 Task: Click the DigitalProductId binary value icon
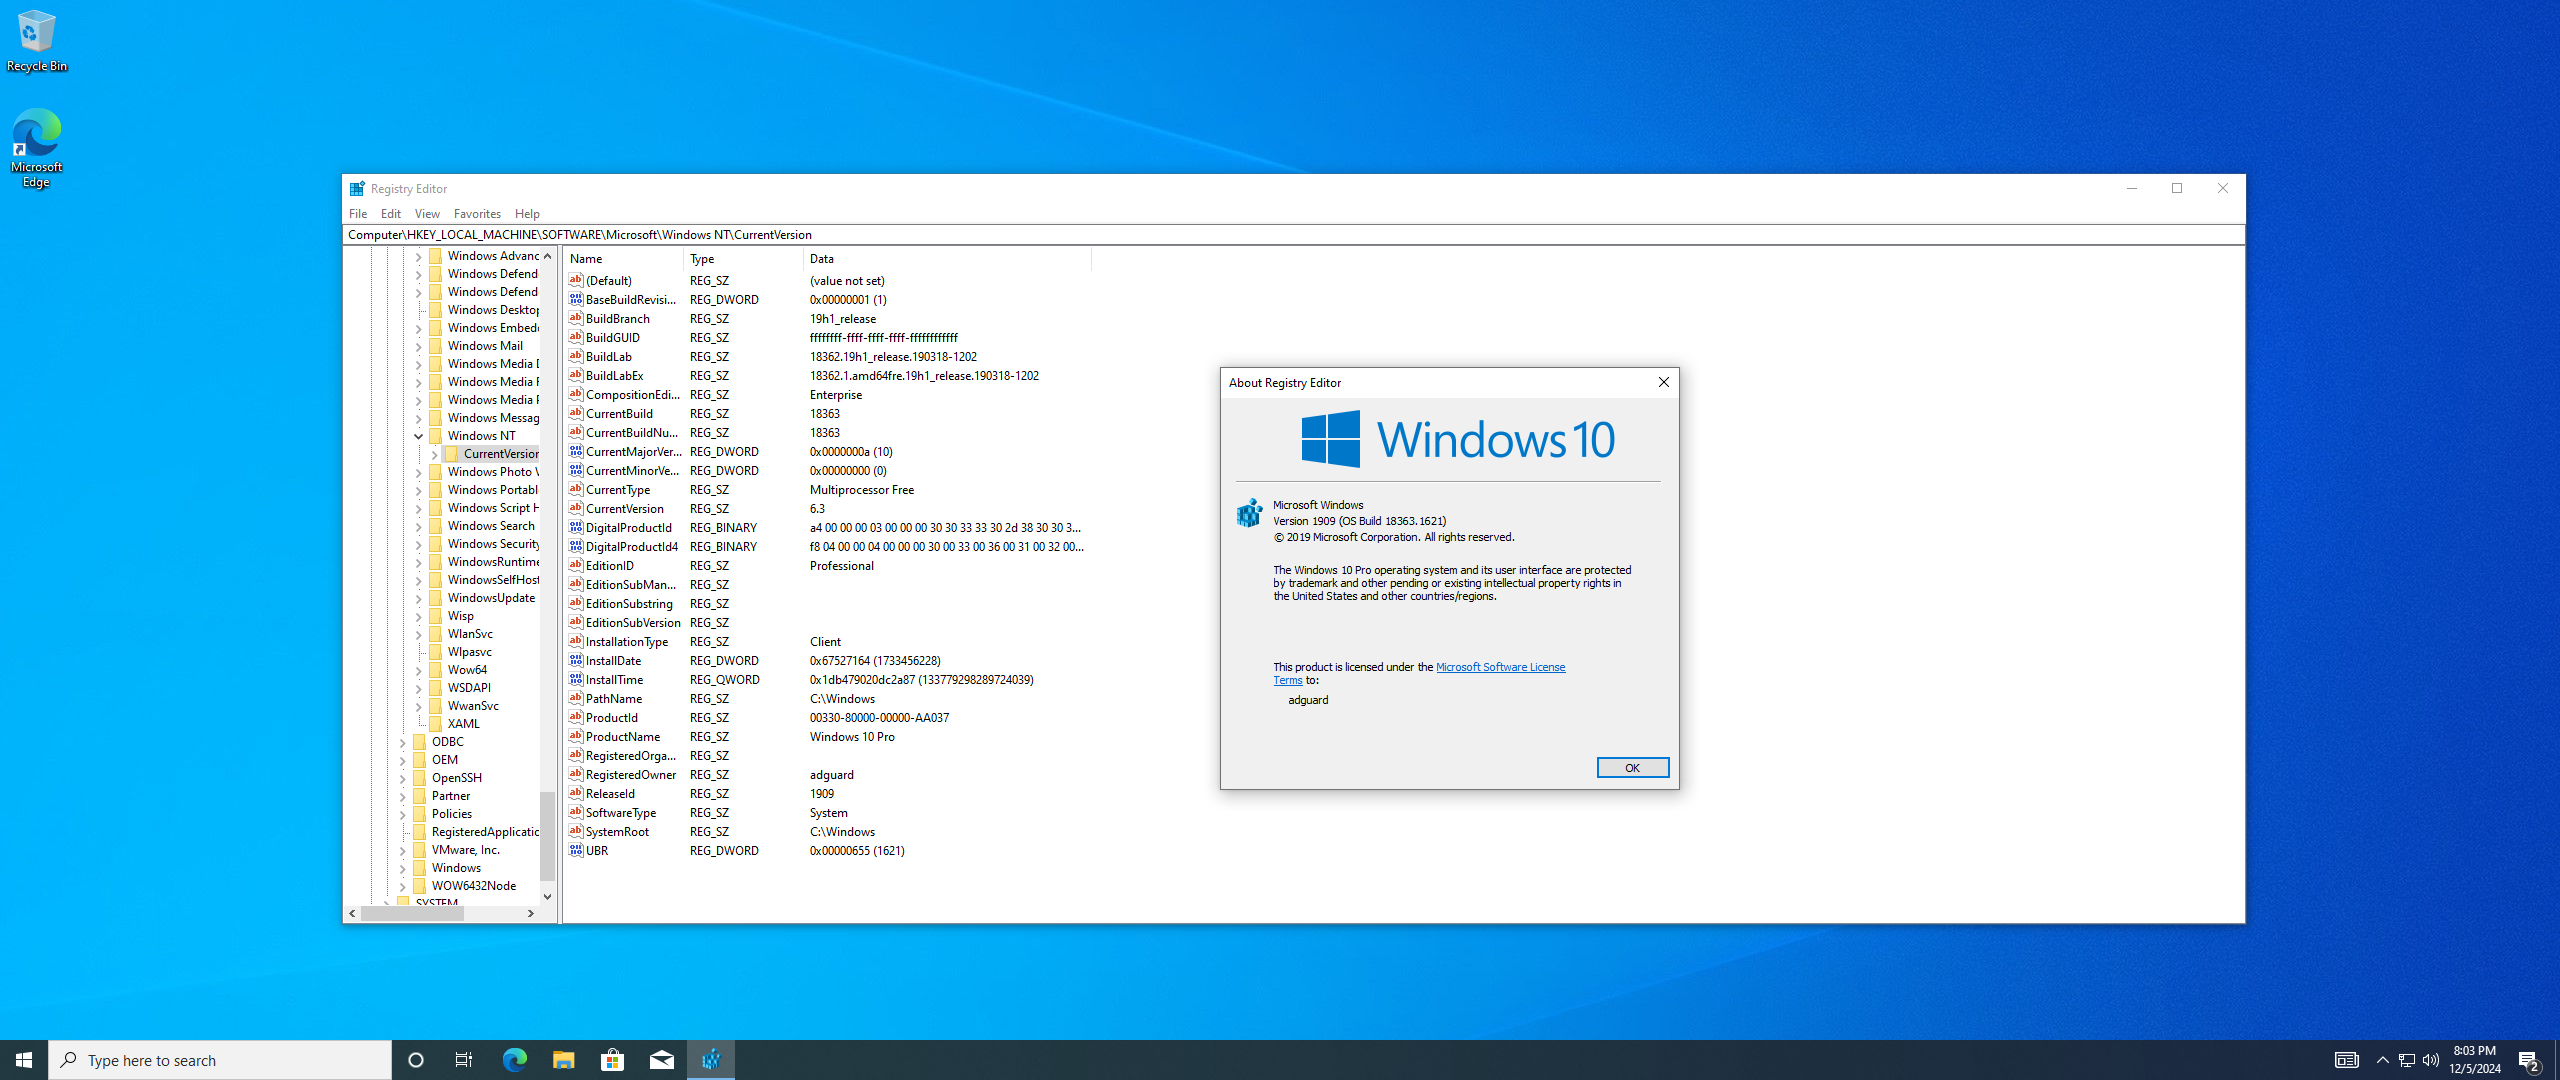click(x=576, y=528)
